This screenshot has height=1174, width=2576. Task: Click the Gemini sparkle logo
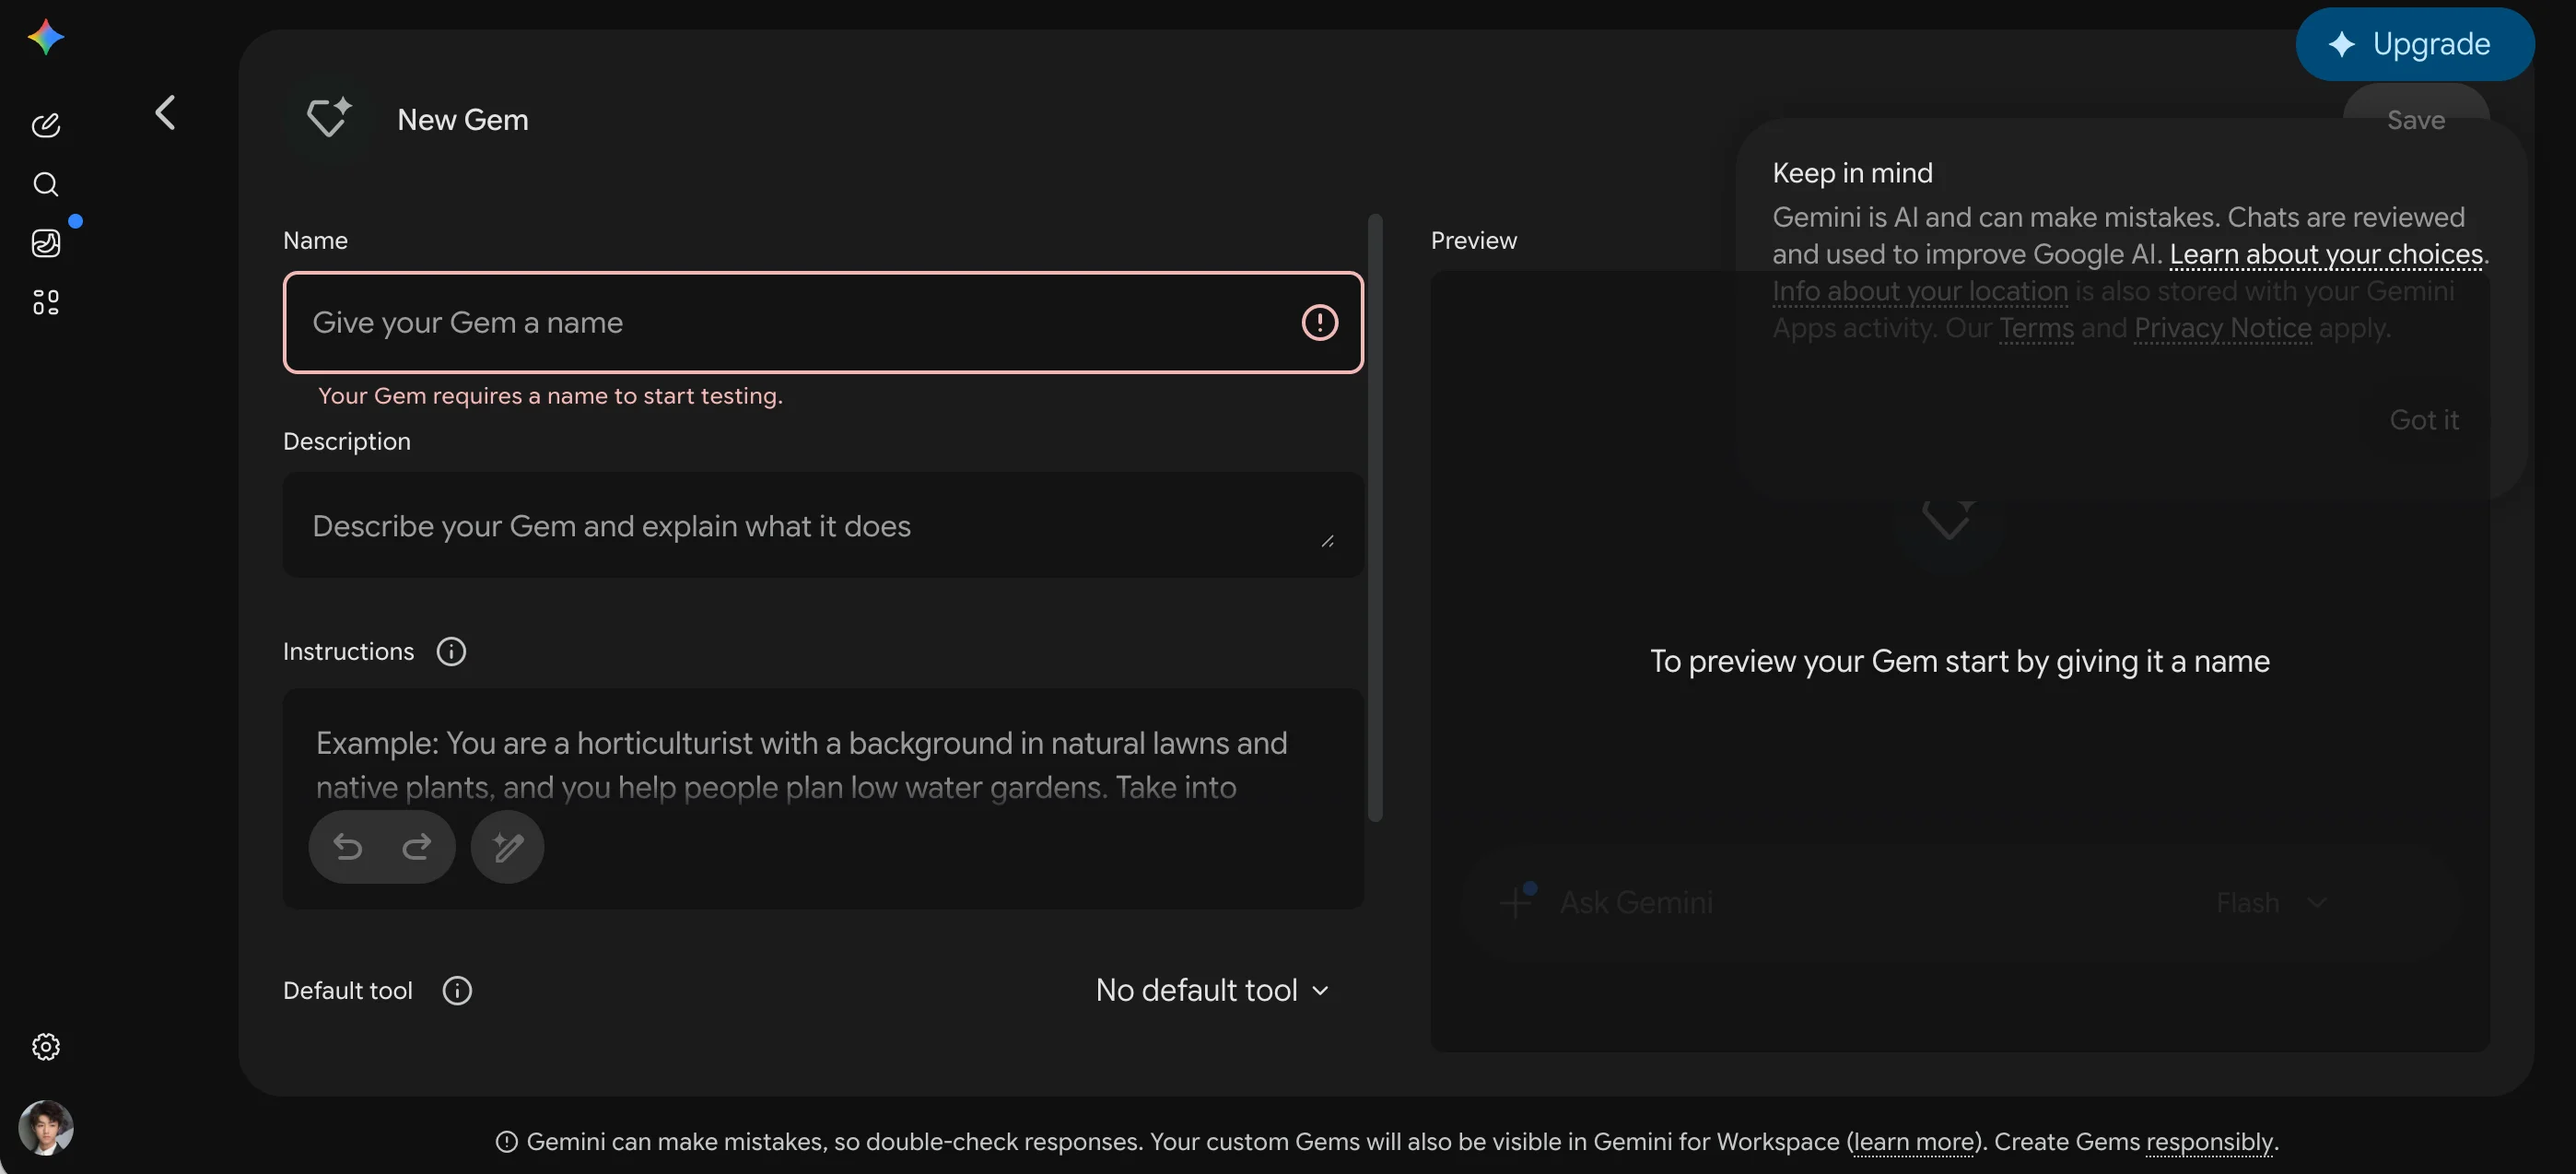pos(46,38)
